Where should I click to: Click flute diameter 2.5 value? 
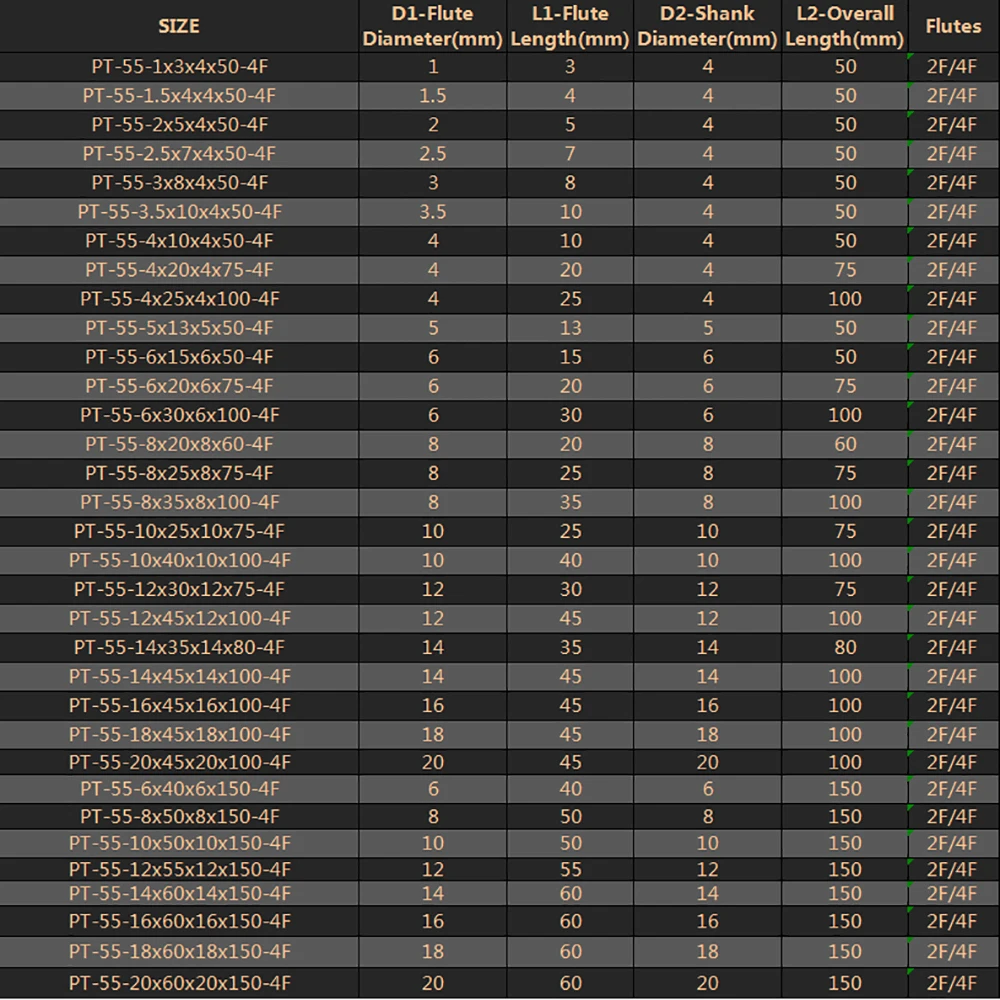click(x=432, y=154)
